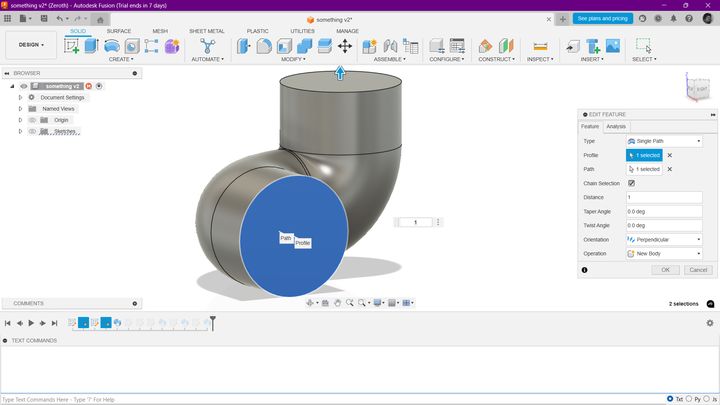720x405 pixels.
Task: Open the Automate modeling icon
Action: [208, 46]
